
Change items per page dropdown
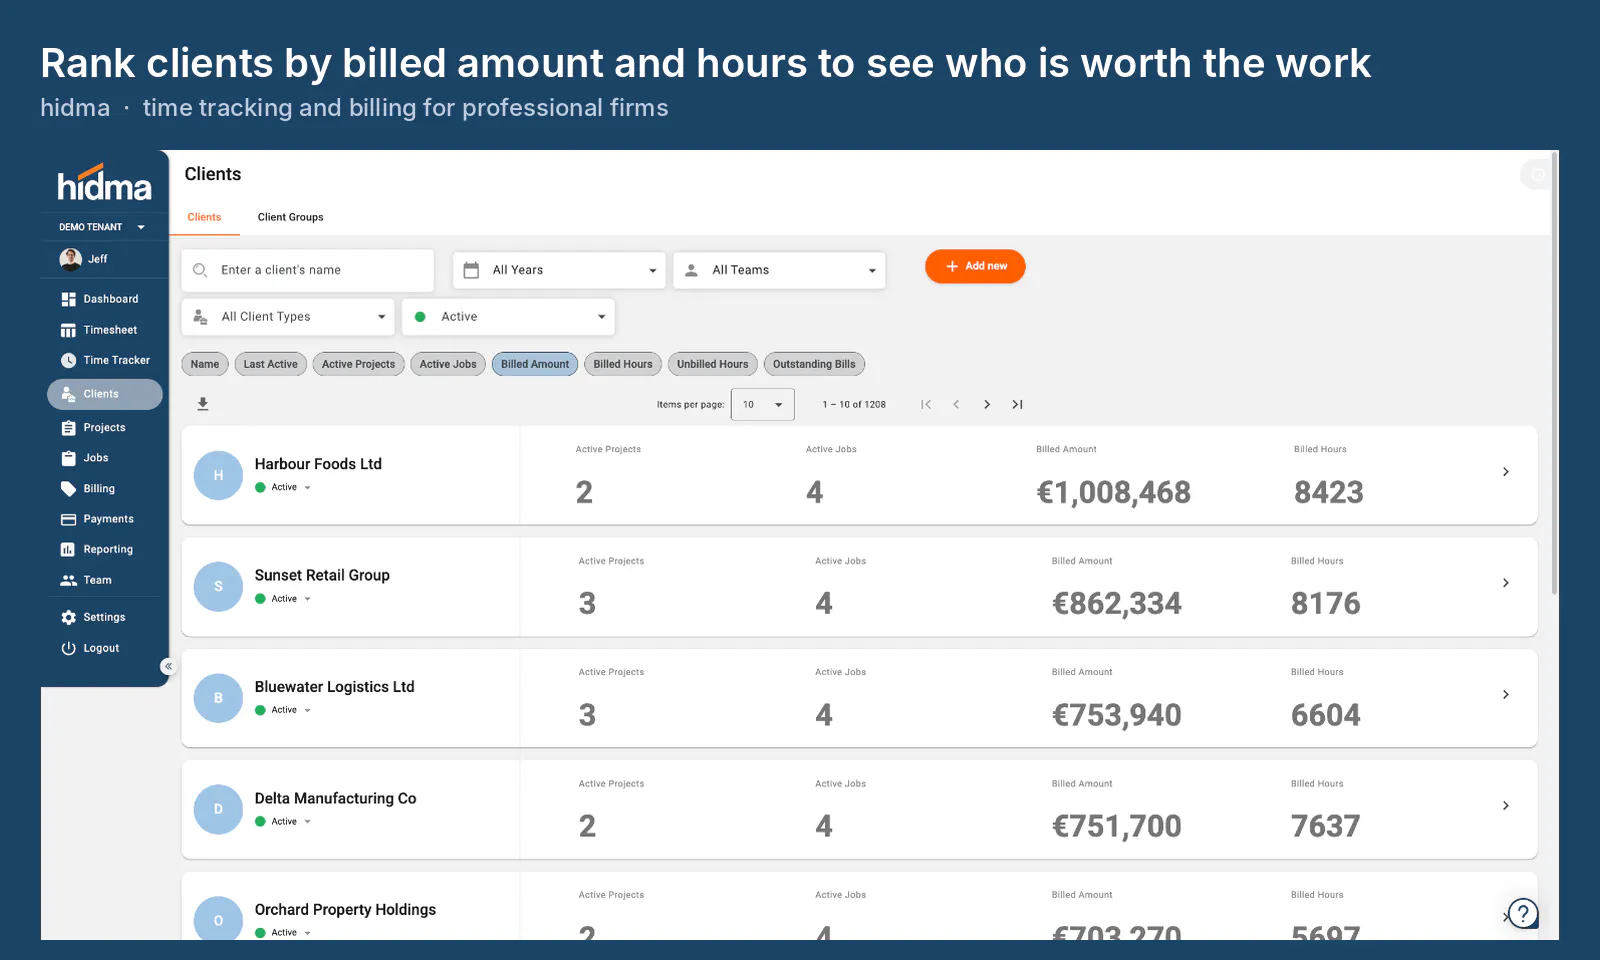point(763,404)
